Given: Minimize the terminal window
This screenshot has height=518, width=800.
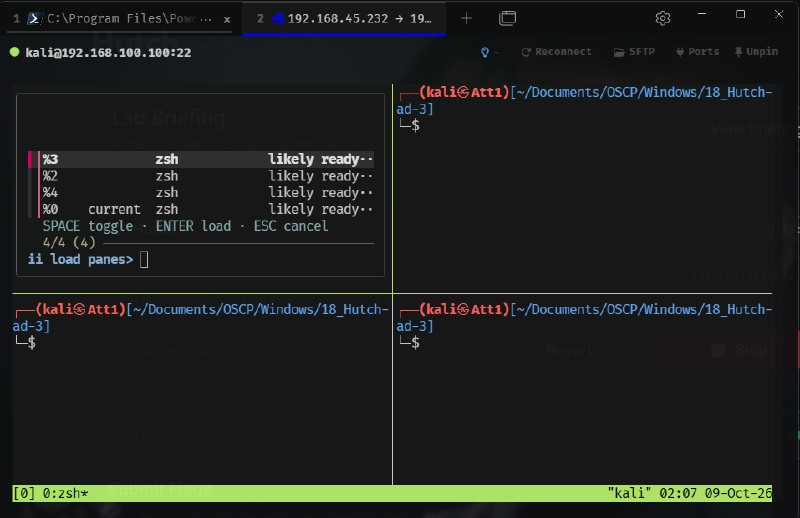Looking at the screenshot, I should pos(702,14).
